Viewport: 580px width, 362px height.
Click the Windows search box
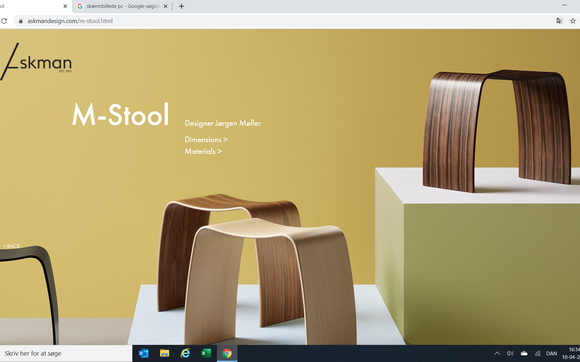(x=66, y=353)
